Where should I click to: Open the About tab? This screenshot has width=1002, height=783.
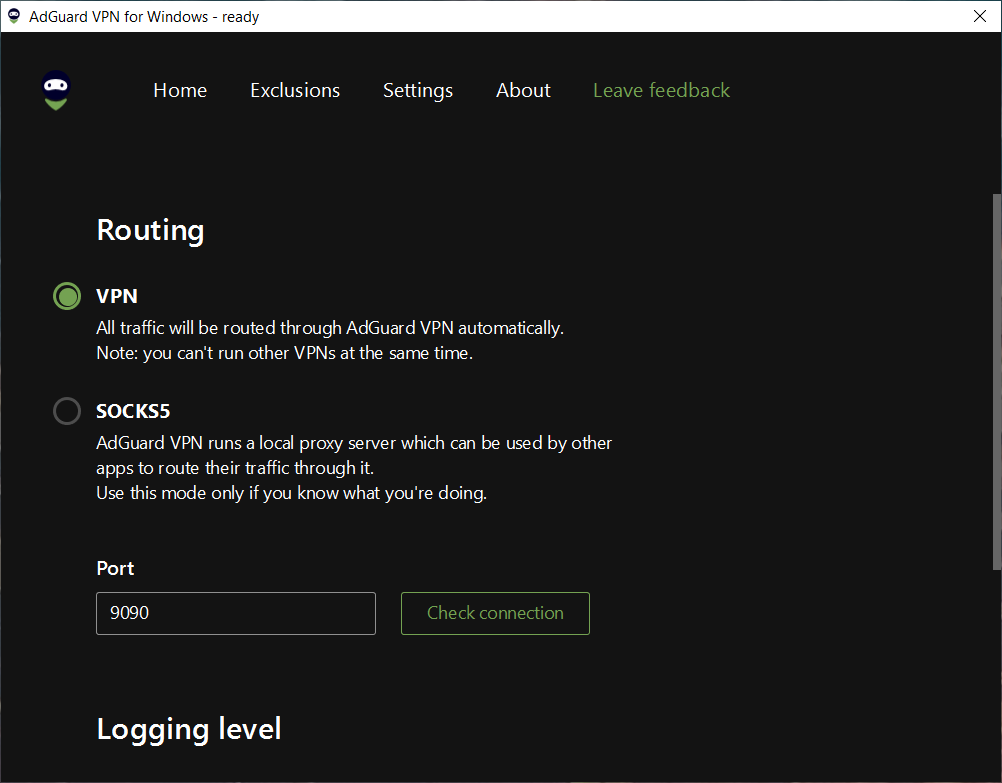click(x=523, y=90)
